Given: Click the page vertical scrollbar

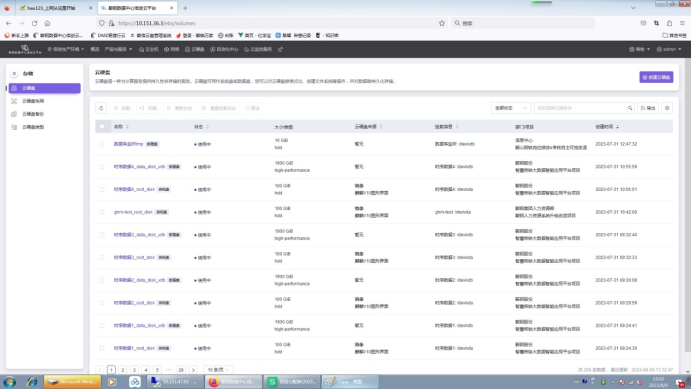Looking at the screenshot, I should tap(688, 205).
